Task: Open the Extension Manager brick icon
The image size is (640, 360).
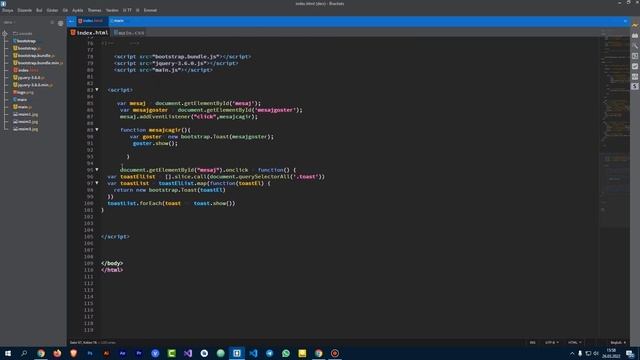Action: (635, 36)
